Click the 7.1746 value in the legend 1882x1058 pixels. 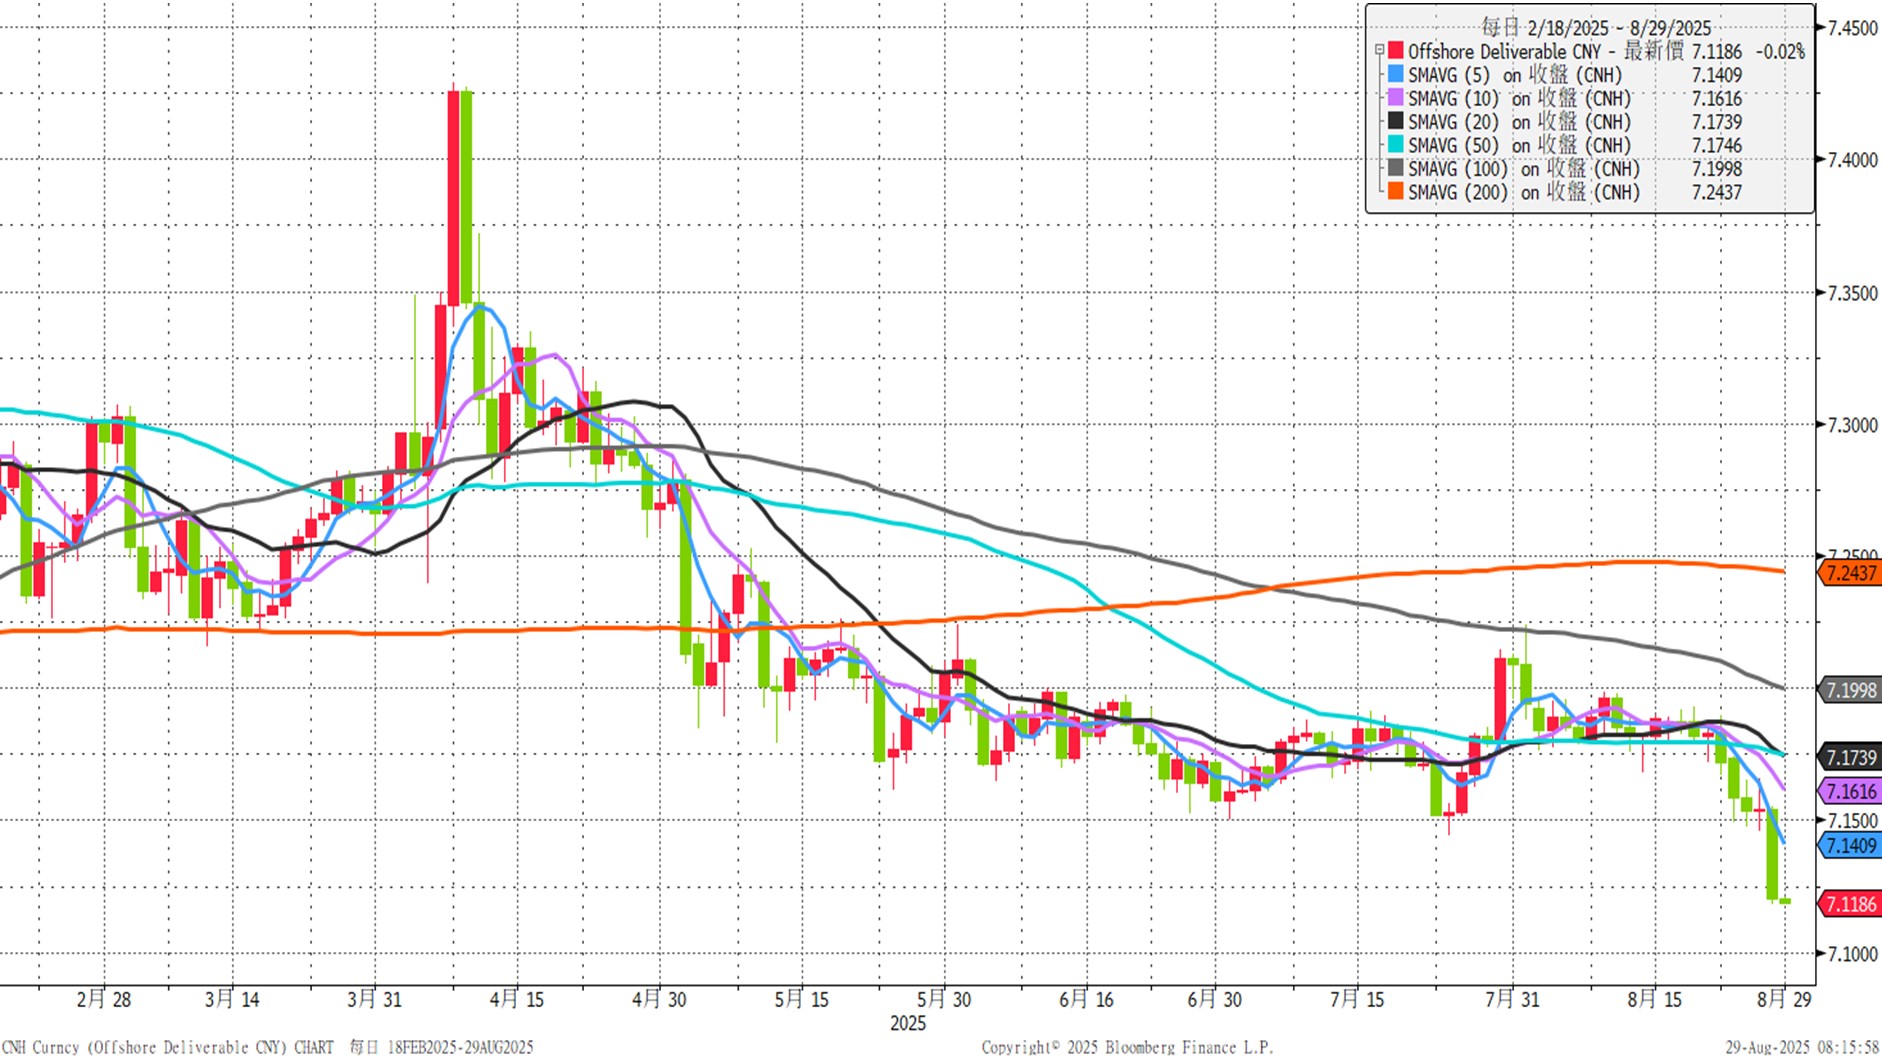pyautogui.click(x=1717, y=145)
